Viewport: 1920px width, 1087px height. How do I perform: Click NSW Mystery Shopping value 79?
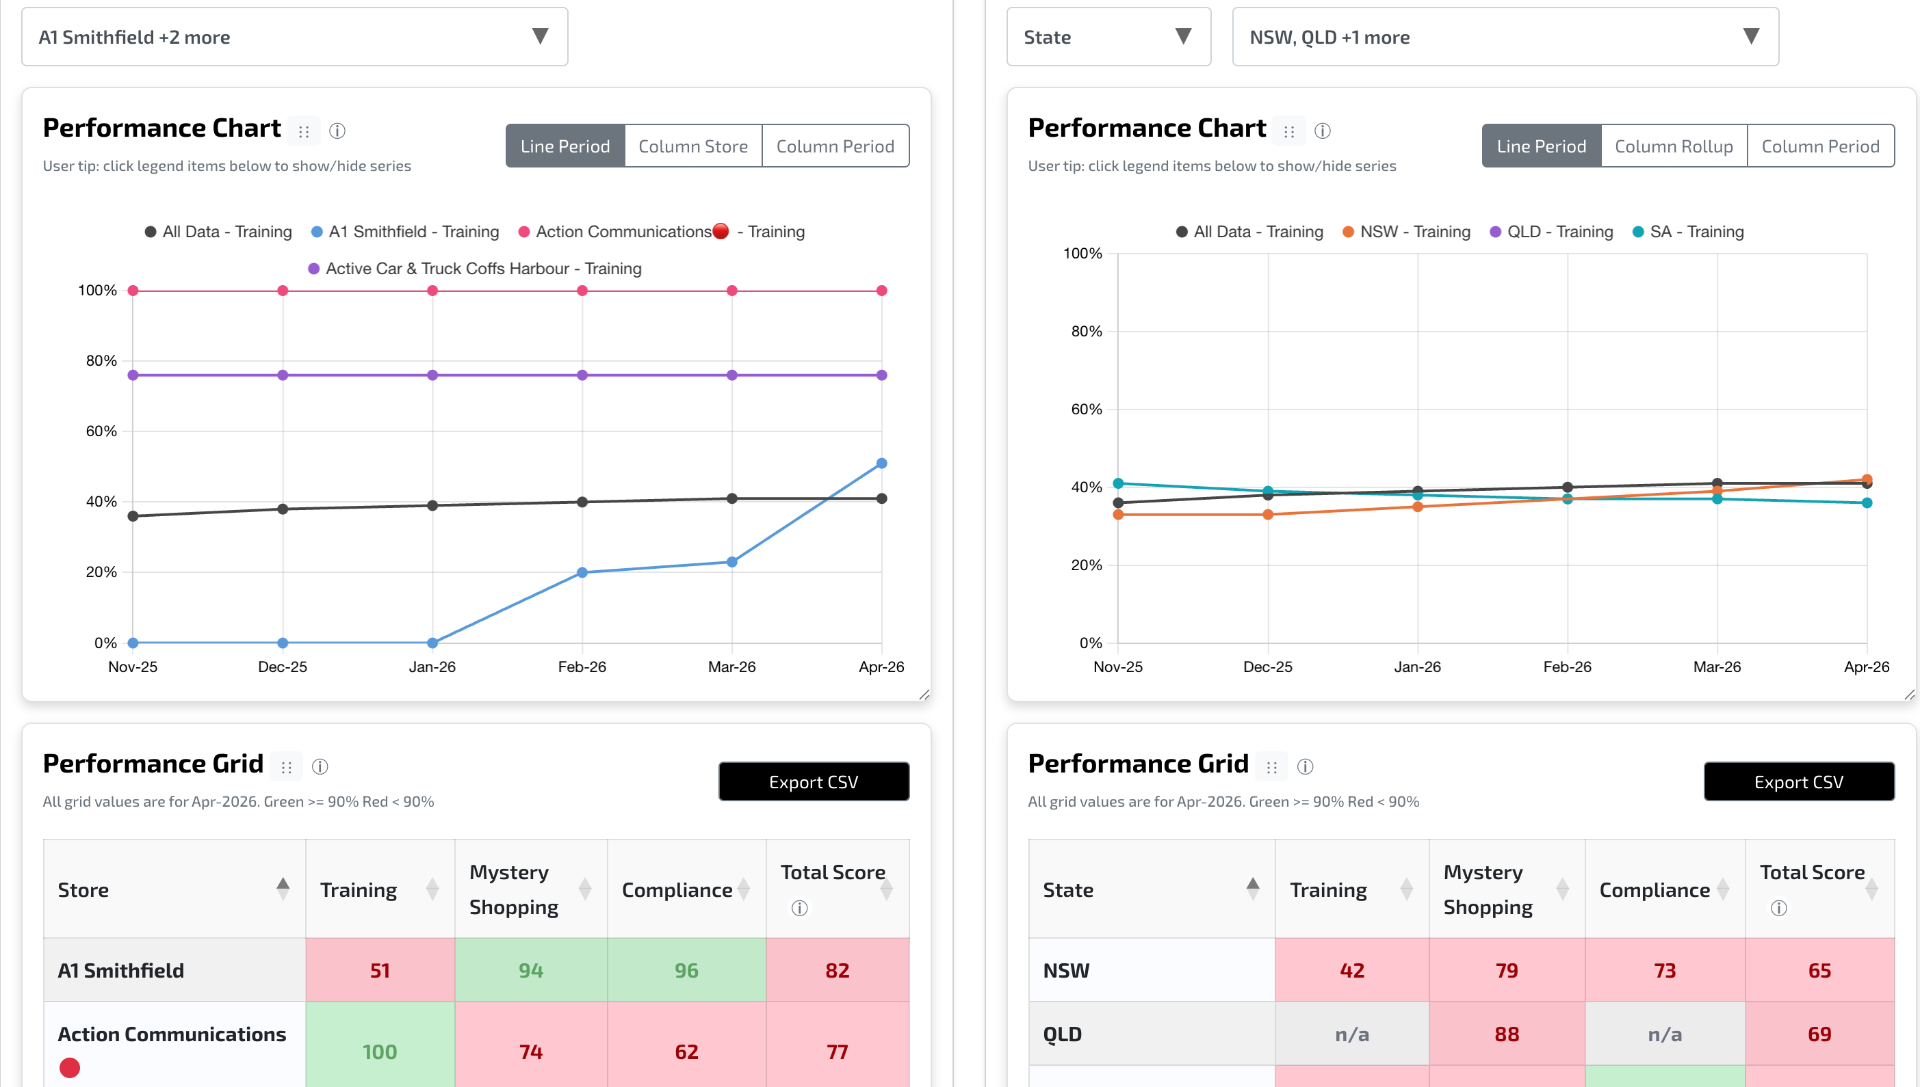pos(1507,970)
